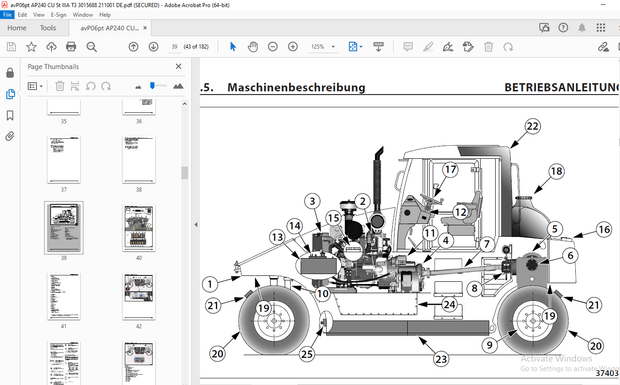620x385 pixels.
Task: Open the thumbnails options dropdown
Action: point(35,86)
